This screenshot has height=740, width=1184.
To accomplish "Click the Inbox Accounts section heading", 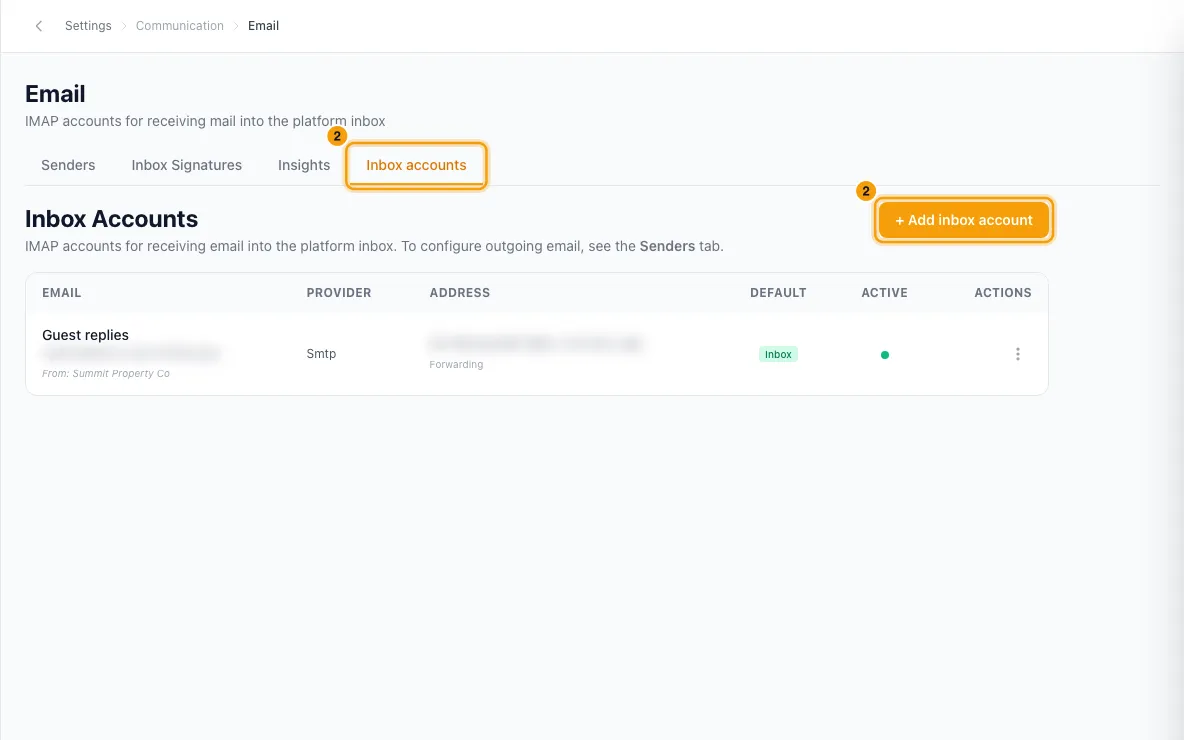I will [111, 219].
